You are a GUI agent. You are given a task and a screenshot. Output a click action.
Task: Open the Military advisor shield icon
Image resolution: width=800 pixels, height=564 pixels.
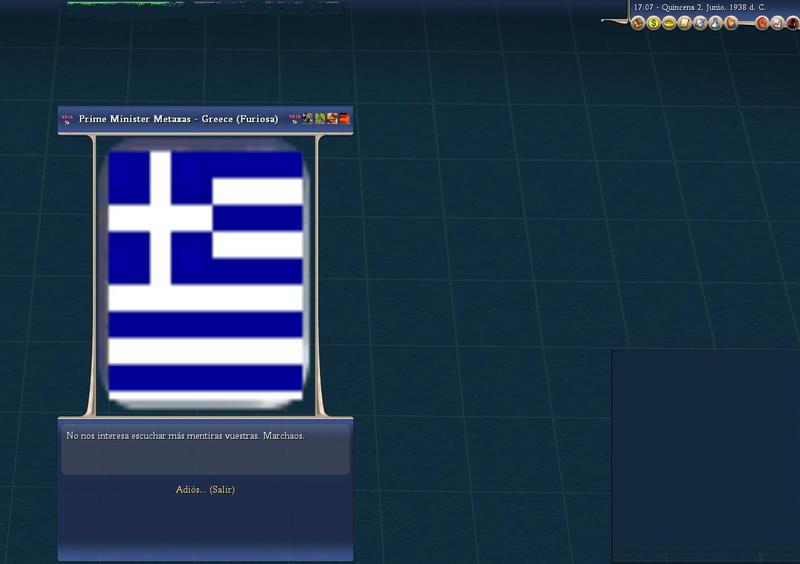700,23
